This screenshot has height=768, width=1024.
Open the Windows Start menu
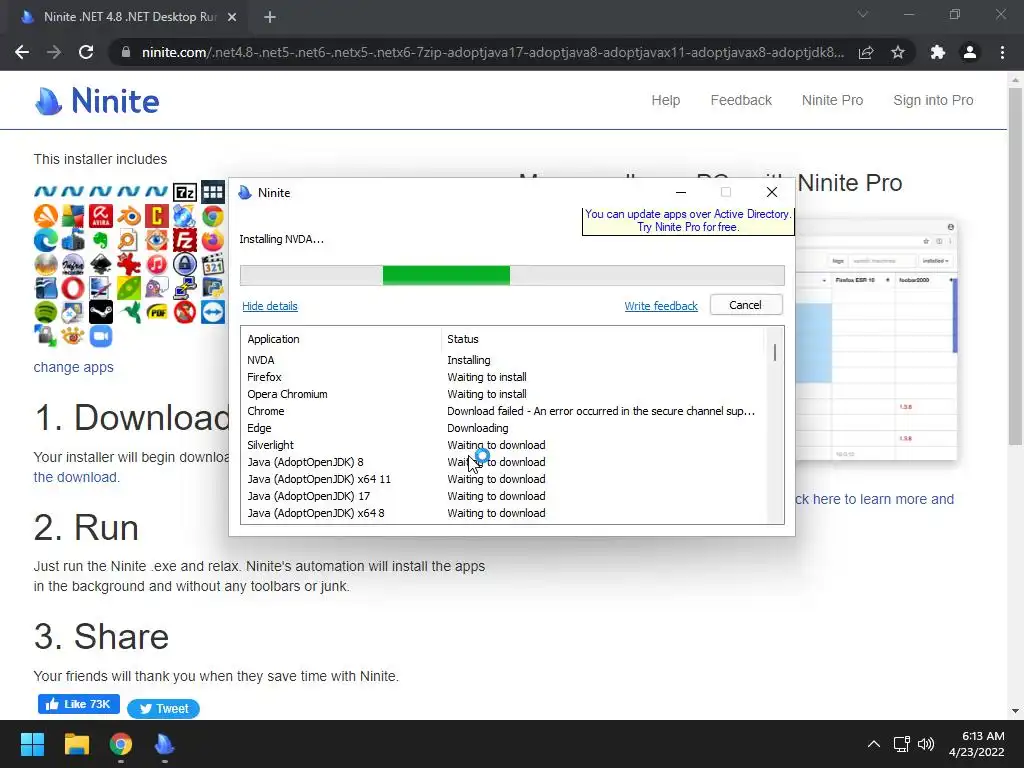click(32, 744)
